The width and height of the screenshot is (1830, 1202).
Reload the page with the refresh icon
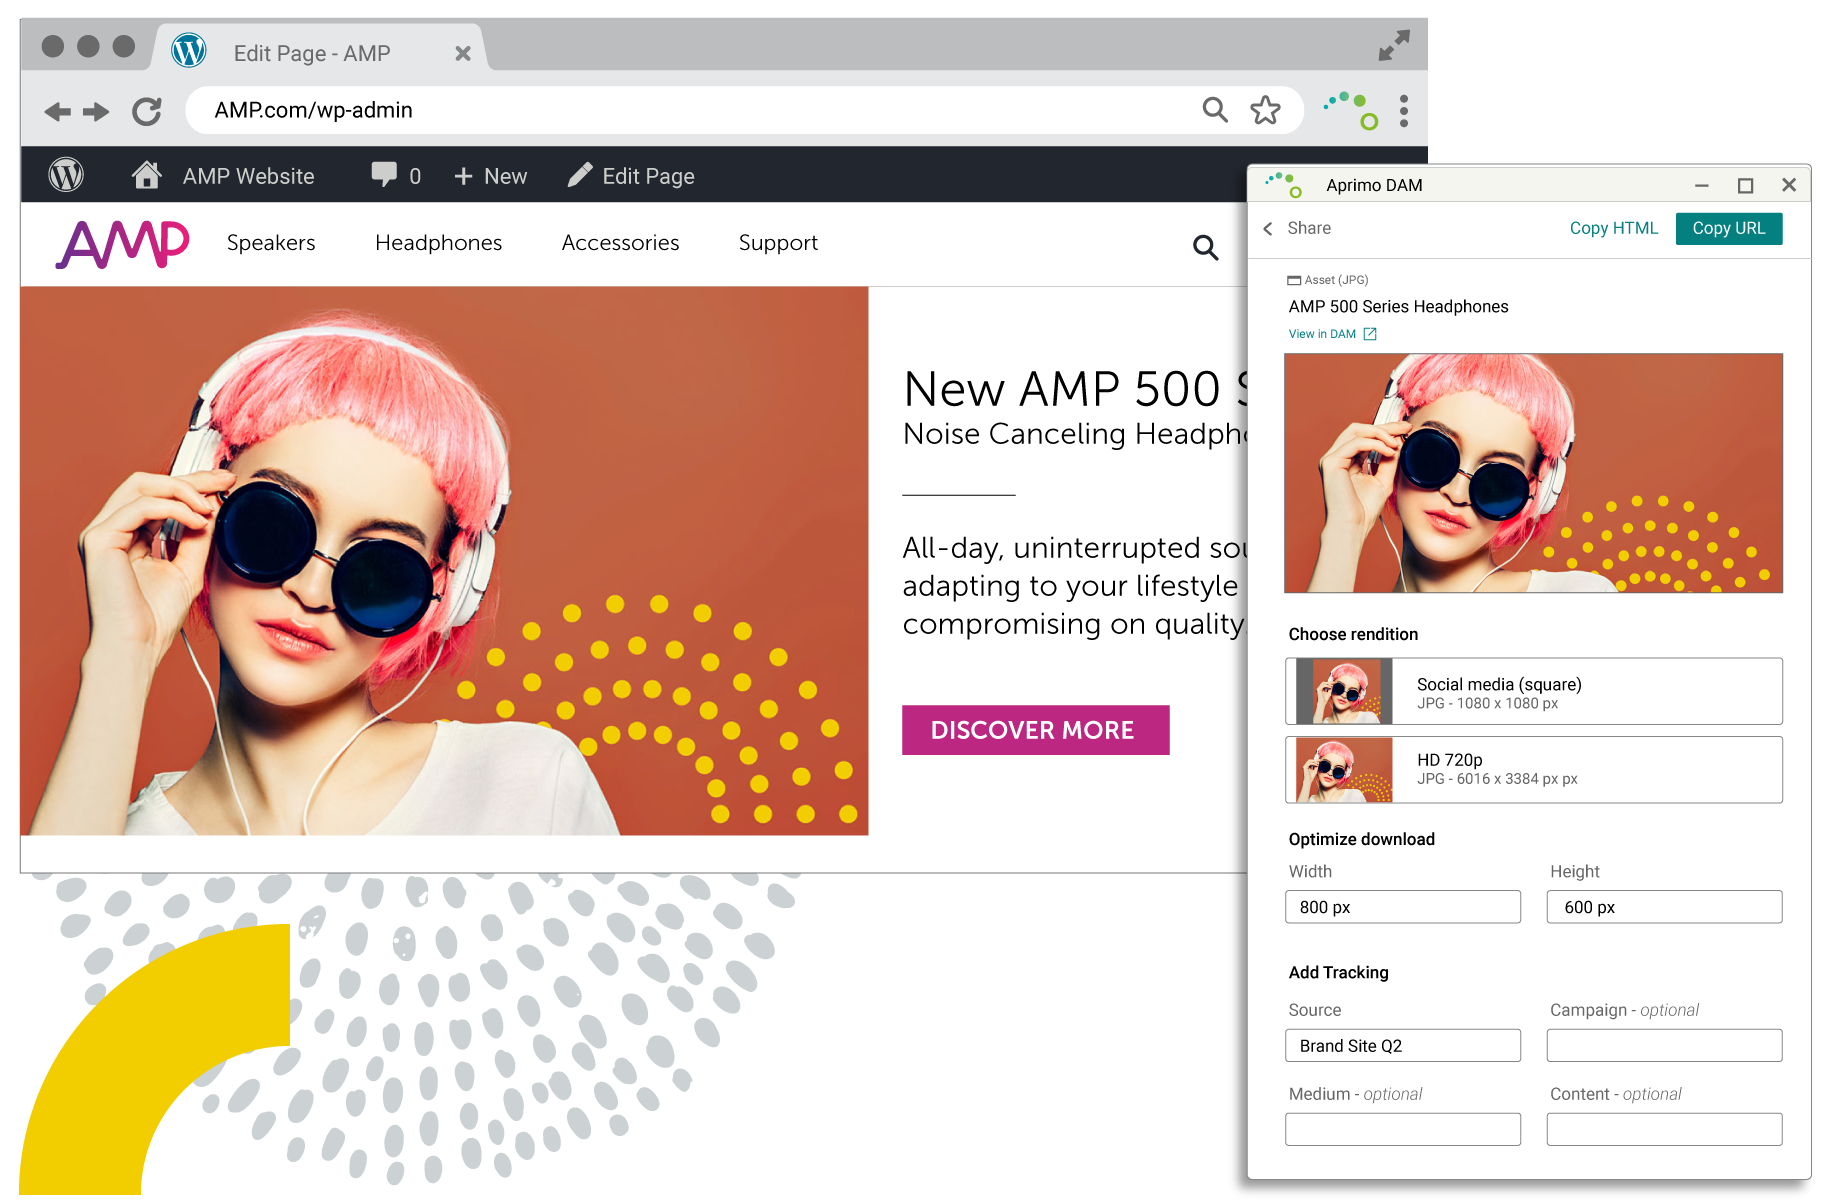(x=147, y=111)
